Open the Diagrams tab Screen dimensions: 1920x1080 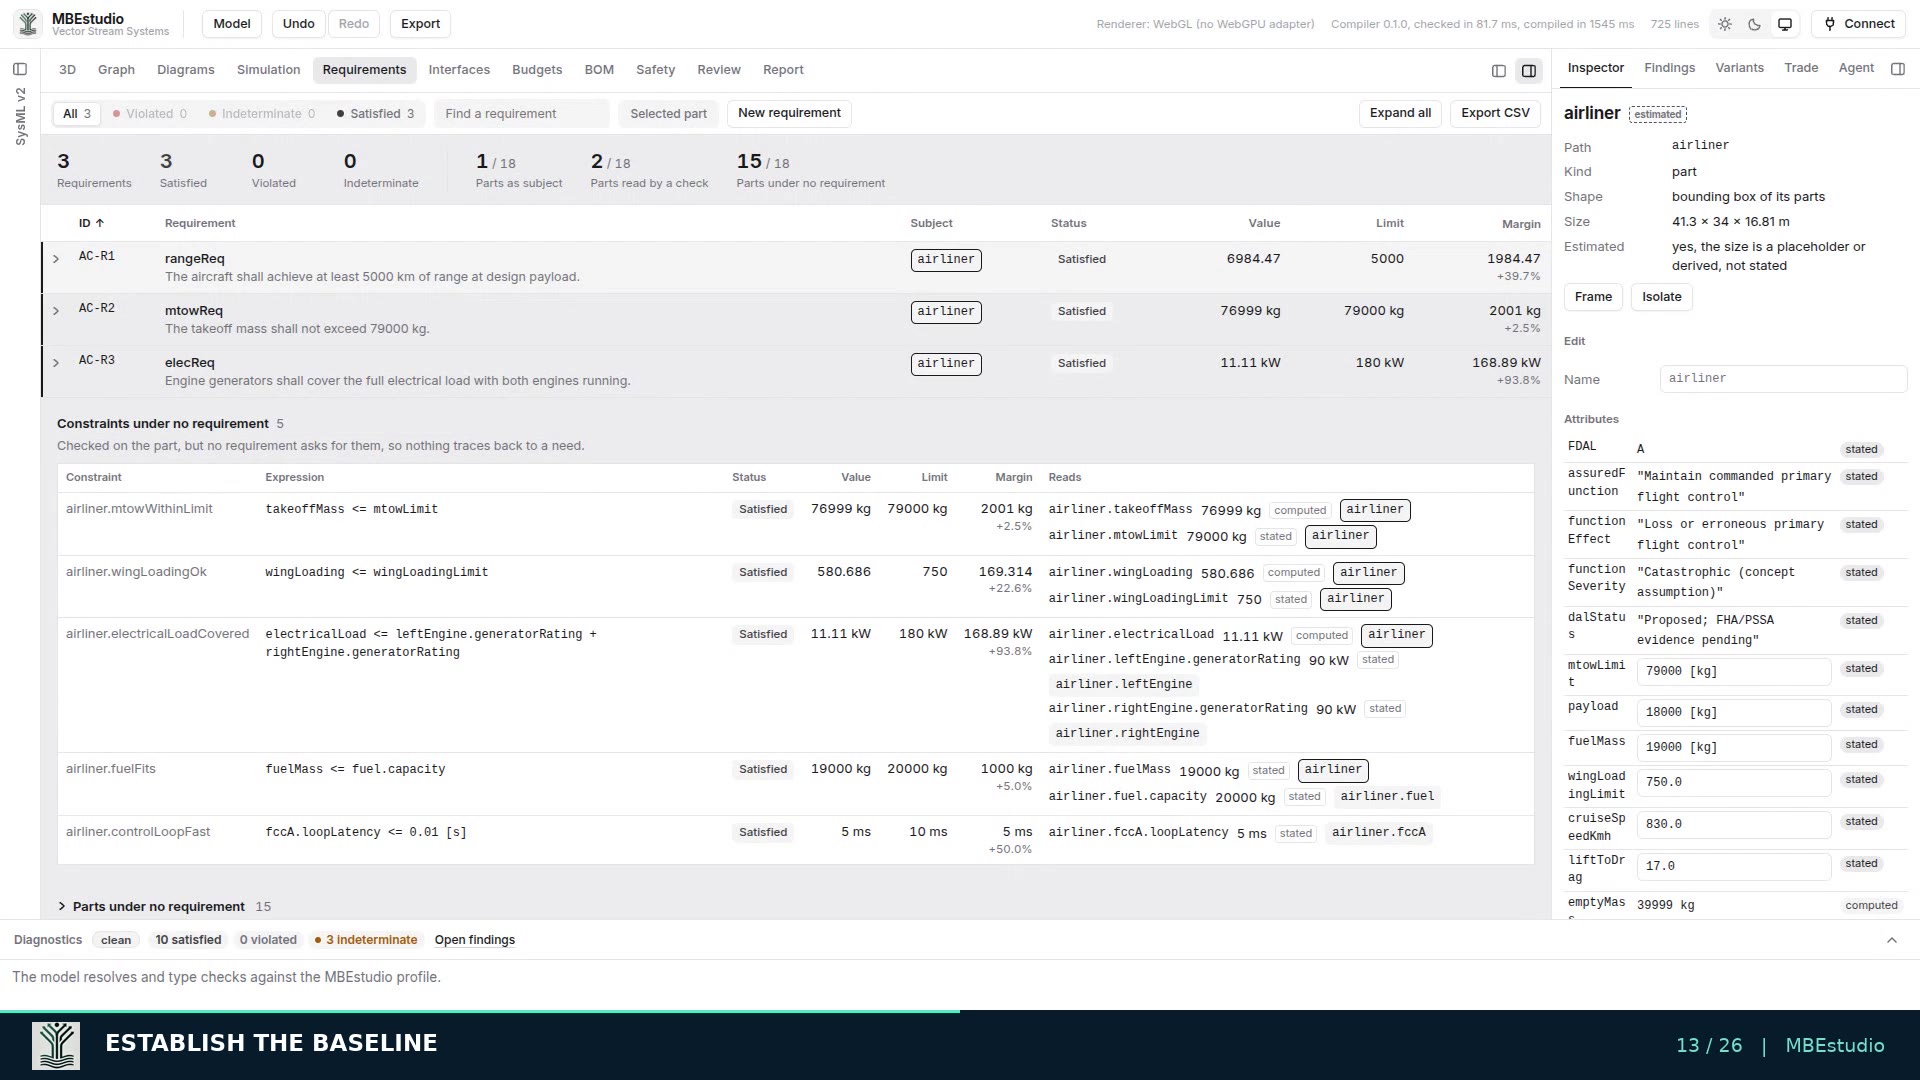pos(186,70)
